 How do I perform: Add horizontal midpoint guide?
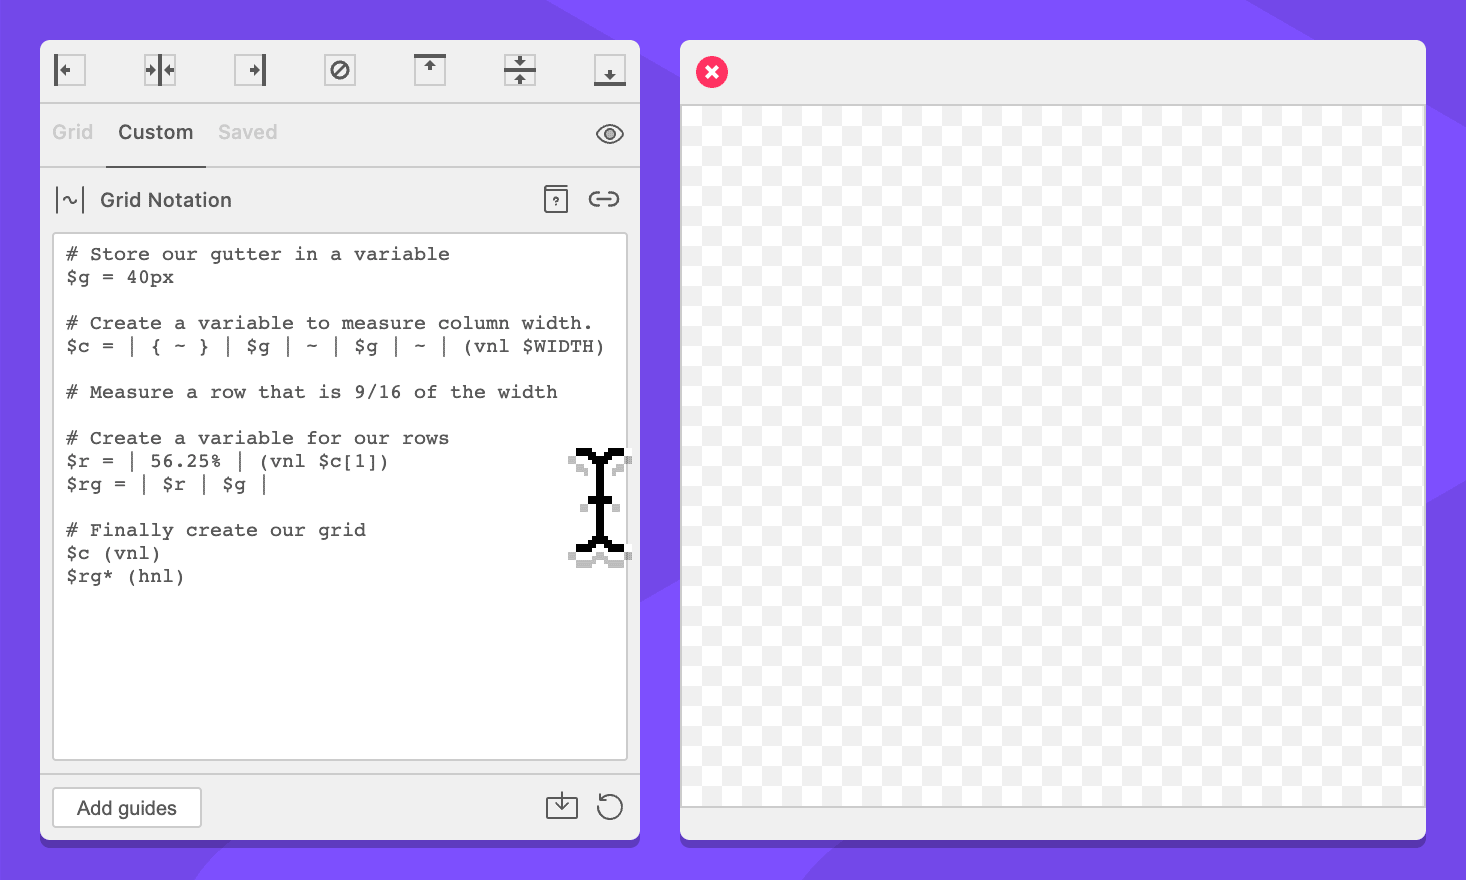click(520, 70)
